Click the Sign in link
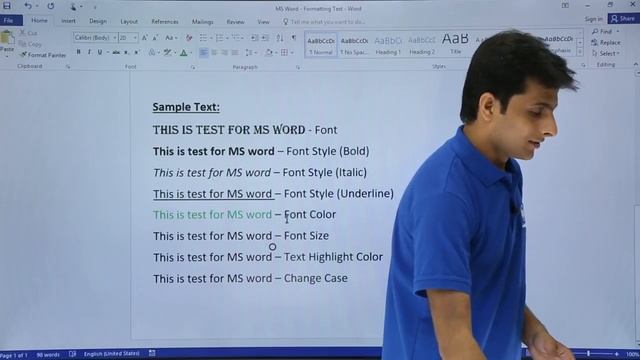The width and height of the screenshot is (640, 360). (x=593, y=19)
